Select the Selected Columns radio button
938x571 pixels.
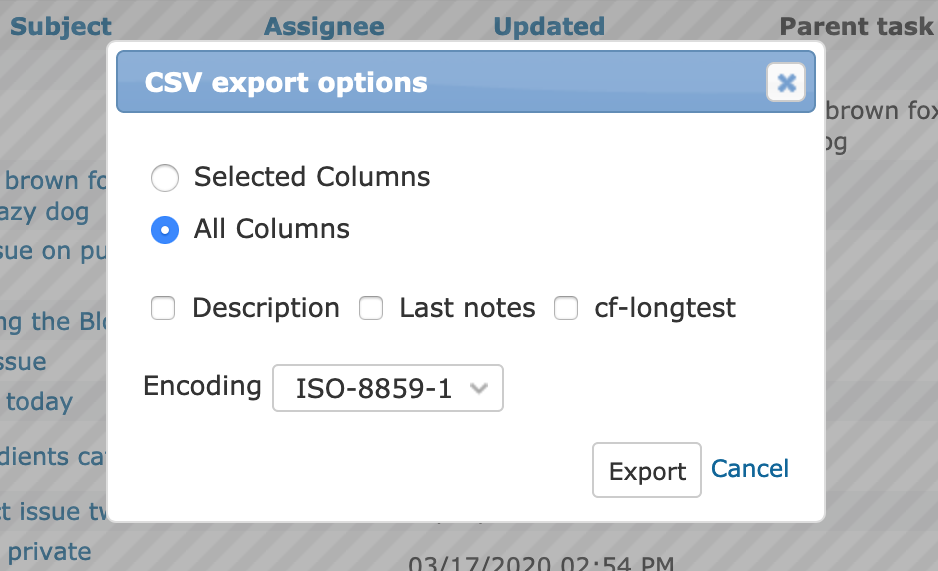[x=165, y=178]
